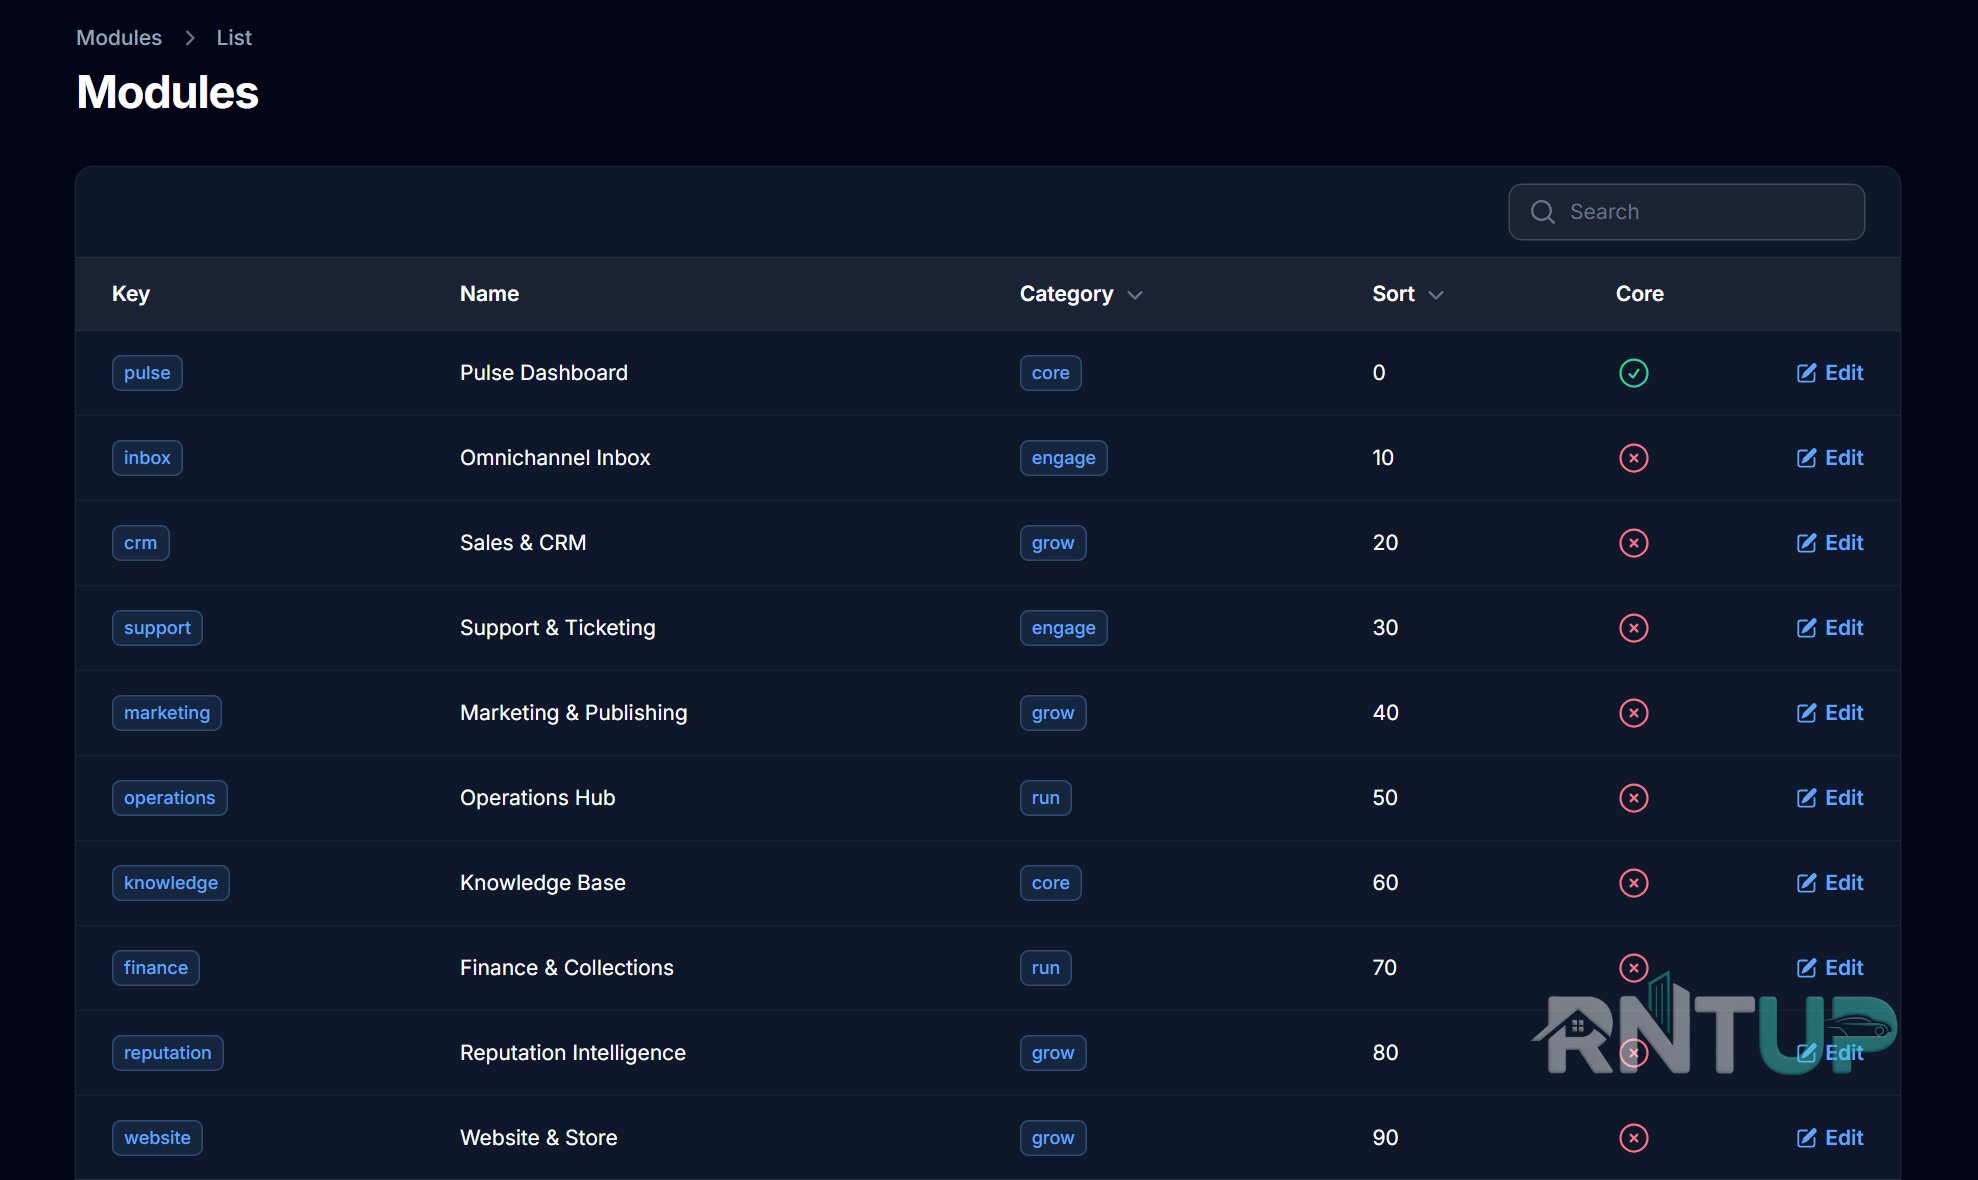Click the red X core icon for Website & Store
The image size is (1978, 1180).
point(1633,1138)
